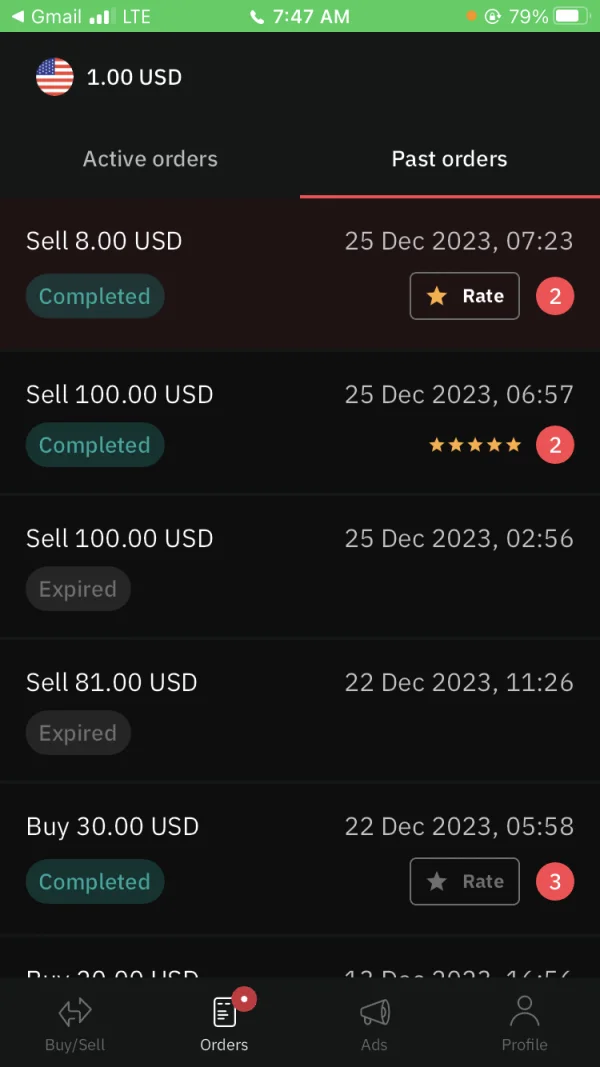
Task: Open Ads megaphone icon
Action: tap(374, 1012)
